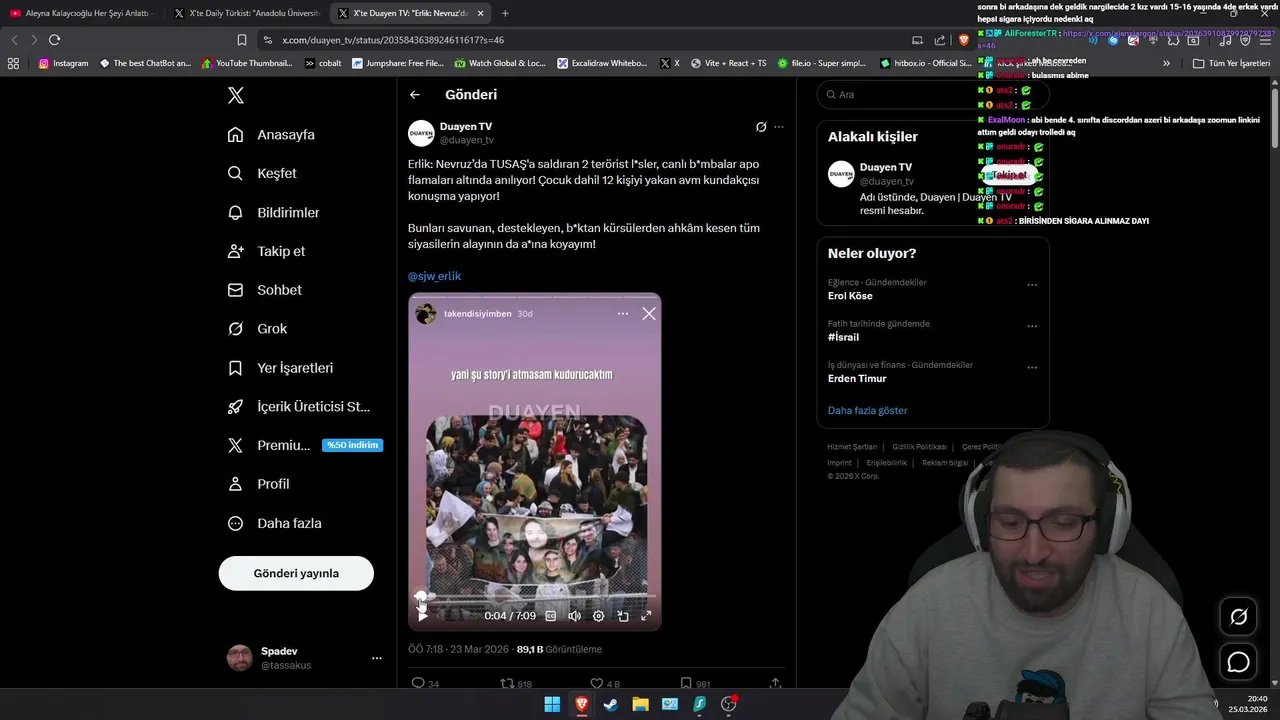
Task: Seek on the video progress bar
Action: pos(534,597)
